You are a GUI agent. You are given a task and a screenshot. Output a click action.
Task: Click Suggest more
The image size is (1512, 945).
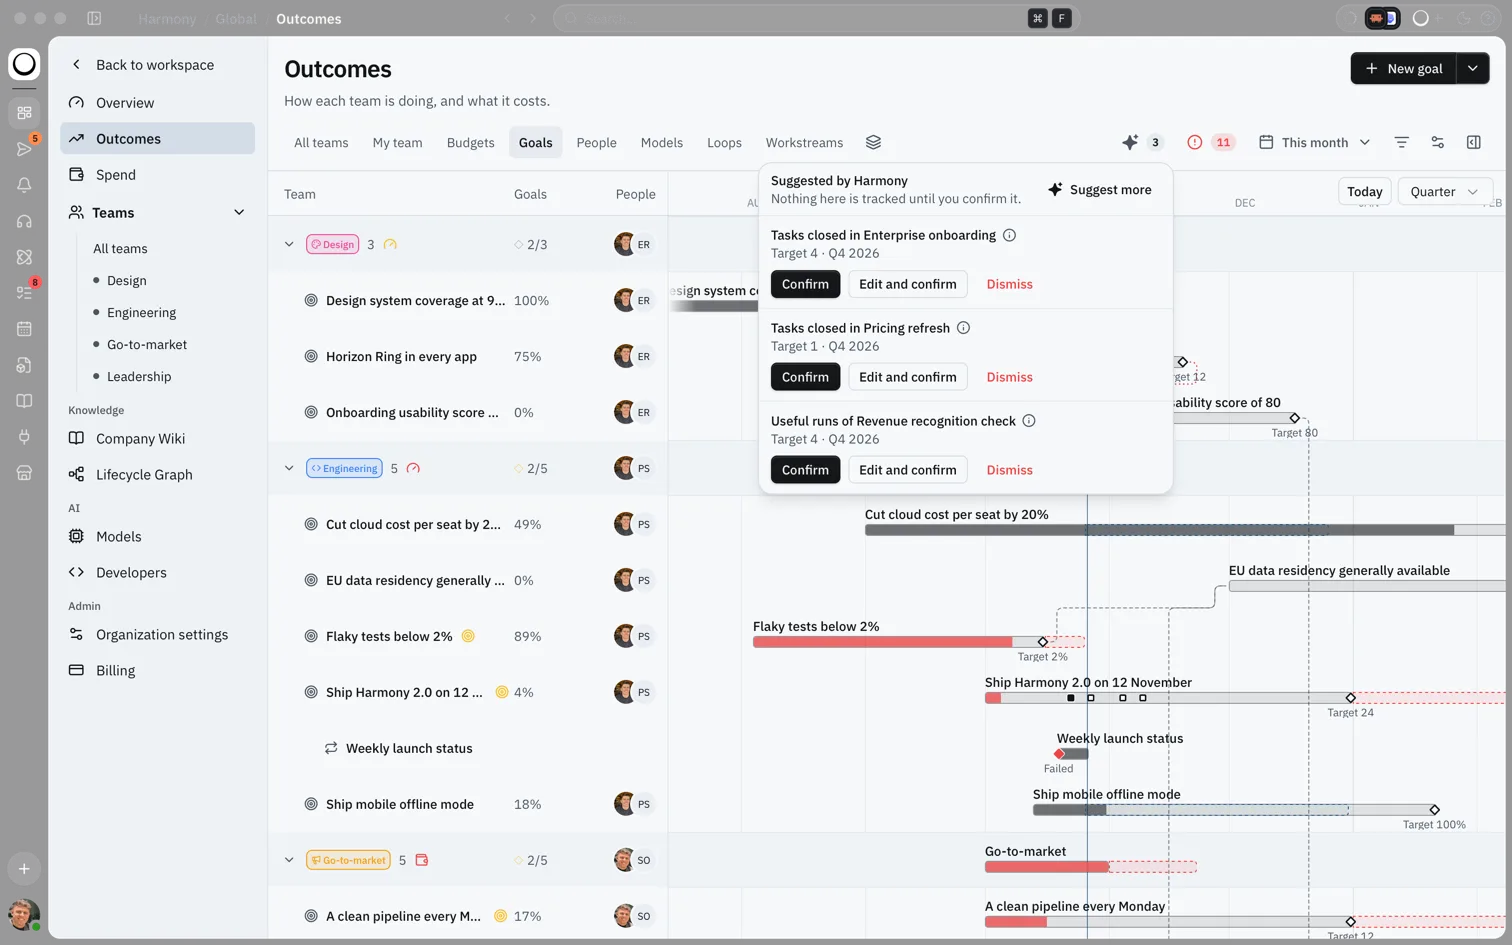1100,189
